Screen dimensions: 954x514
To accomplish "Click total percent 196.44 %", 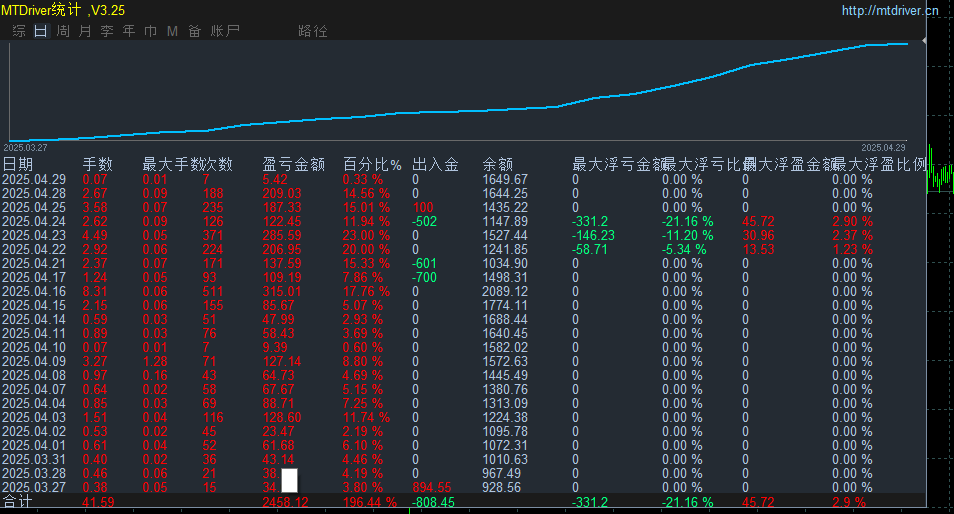I will pos(370,502).
